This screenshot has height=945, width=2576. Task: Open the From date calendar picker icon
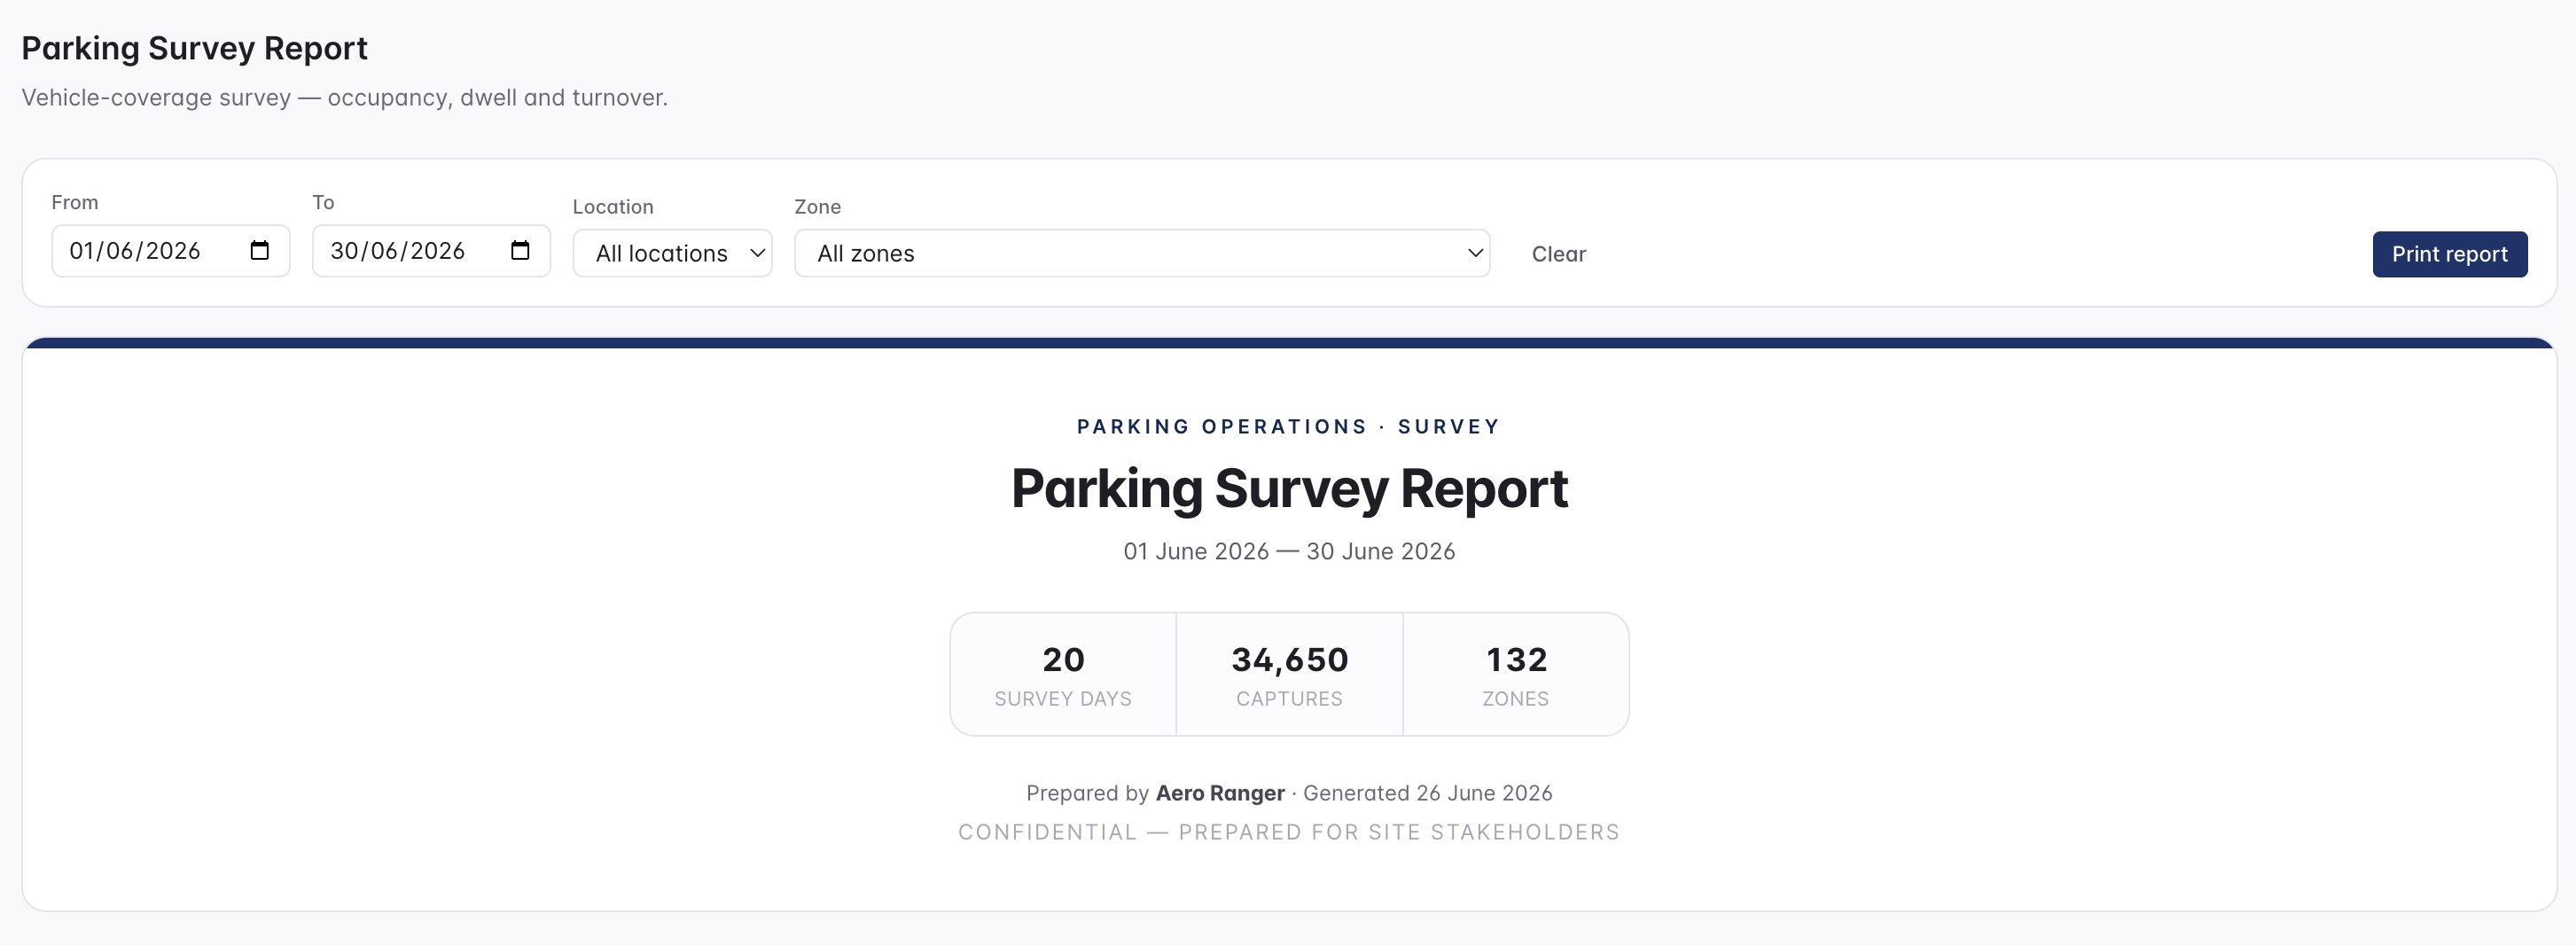coord(260,250)
